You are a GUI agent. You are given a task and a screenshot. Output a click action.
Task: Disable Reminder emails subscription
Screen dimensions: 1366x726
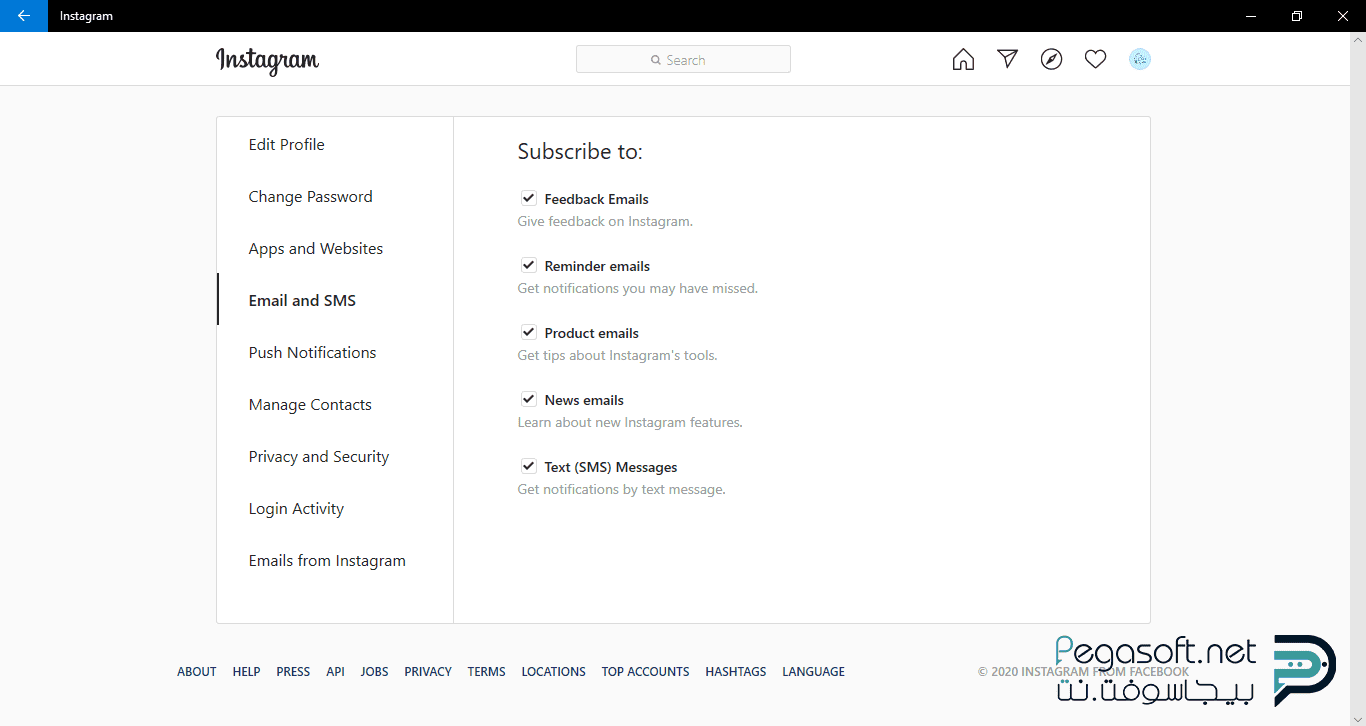click(x=529, y=265)
